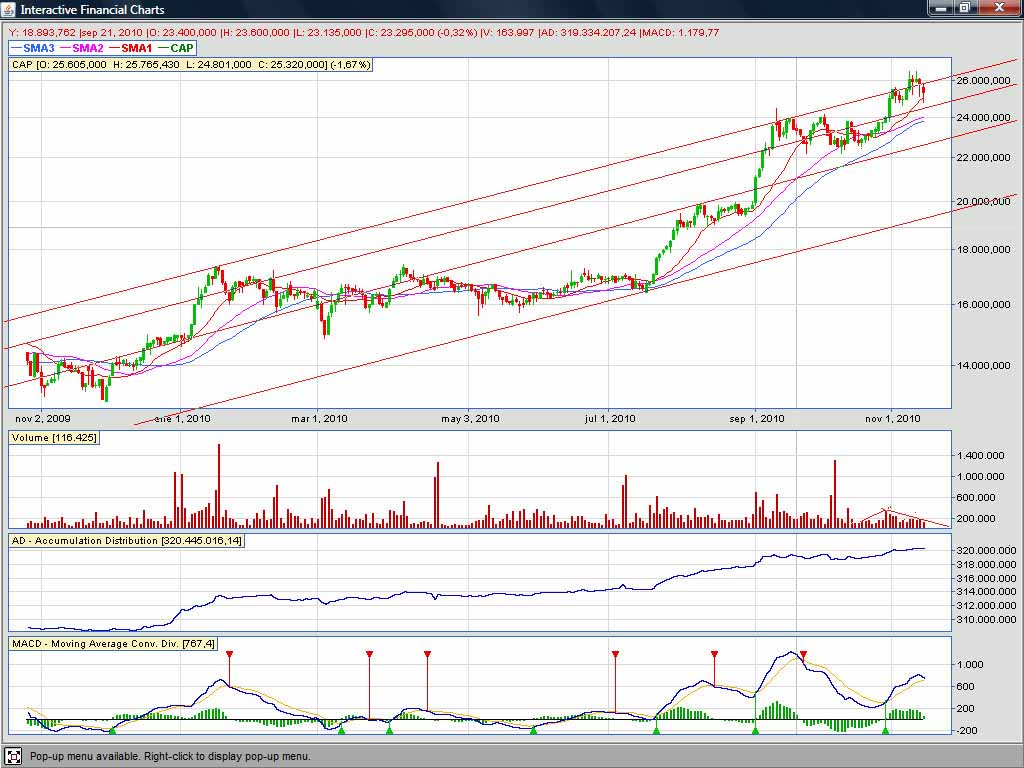Click the 'nov 2, 2009' date axis label
1024x768 pixels.
point(42,419)
